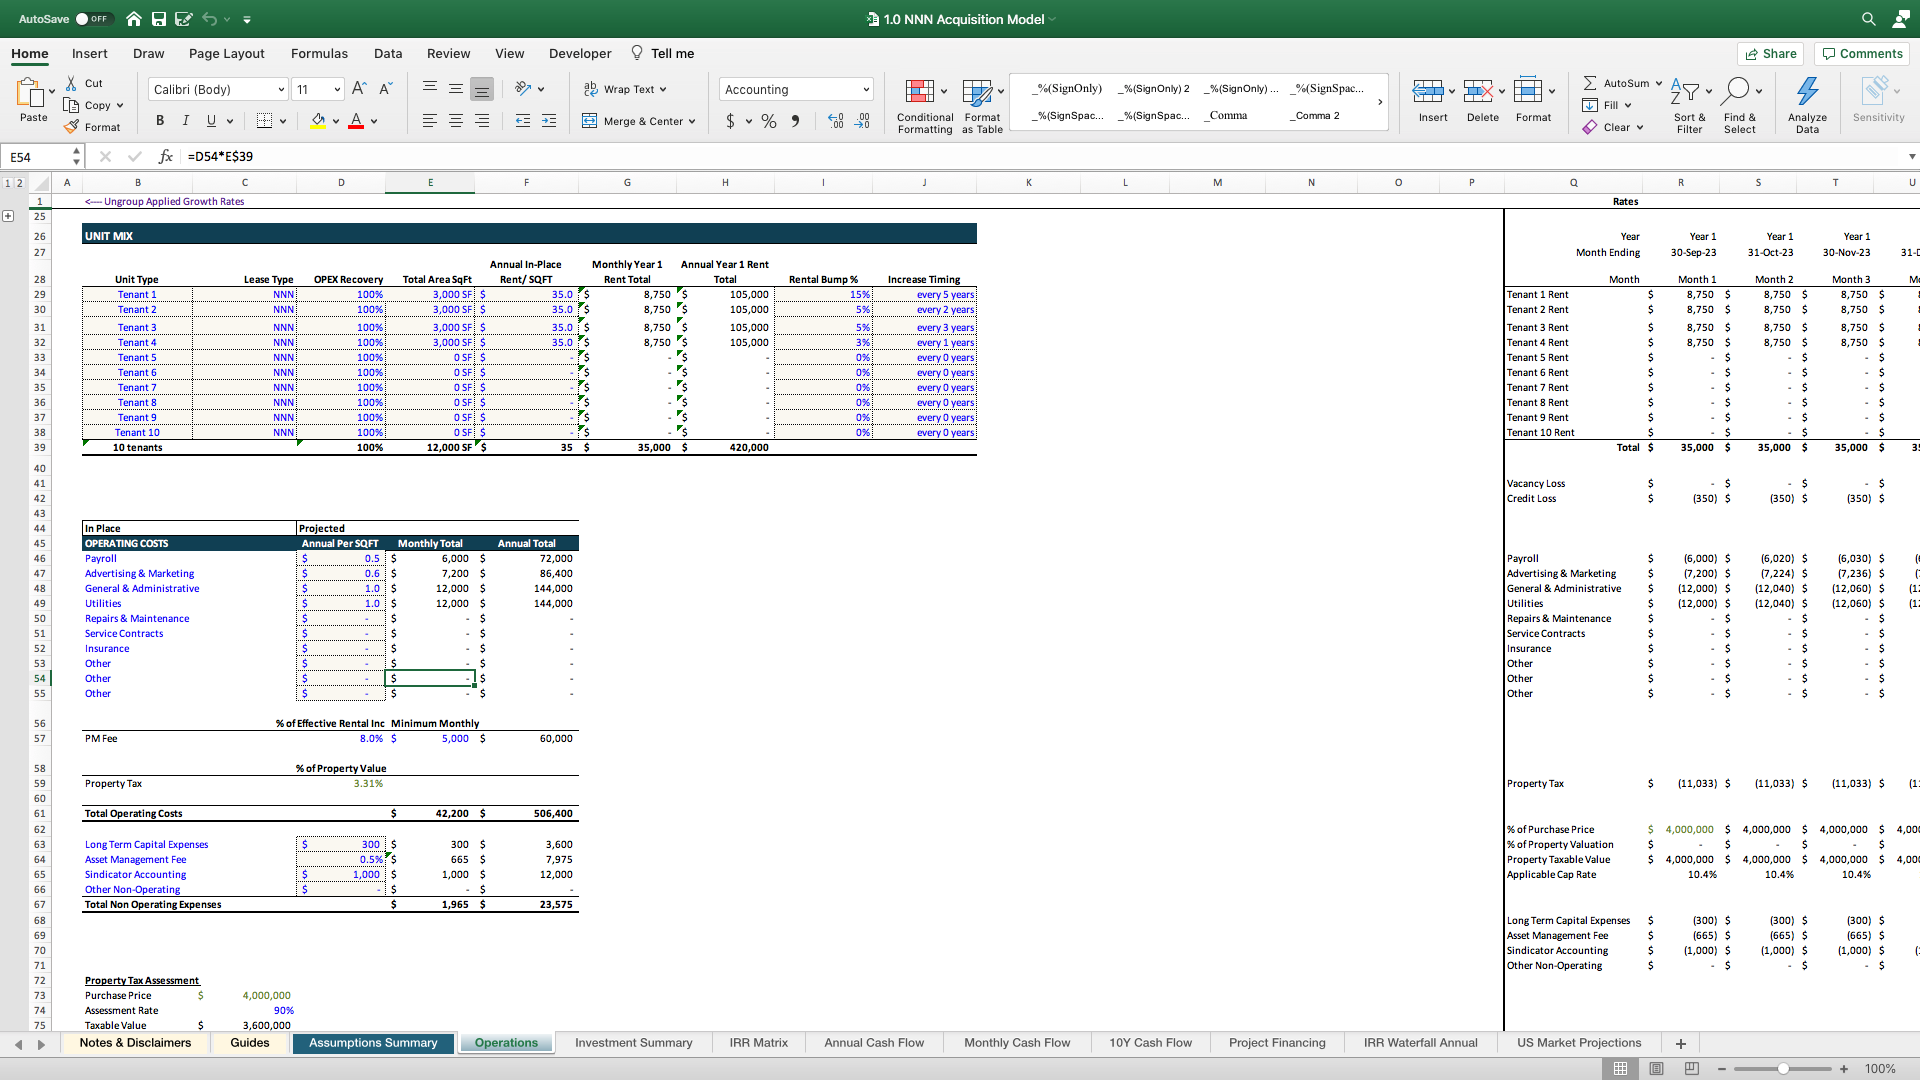Click the Select All corner triangle
Image resolution: width=1920 pixels, height=1080 pixels.
pyautogui.click(x=41, y=183)
